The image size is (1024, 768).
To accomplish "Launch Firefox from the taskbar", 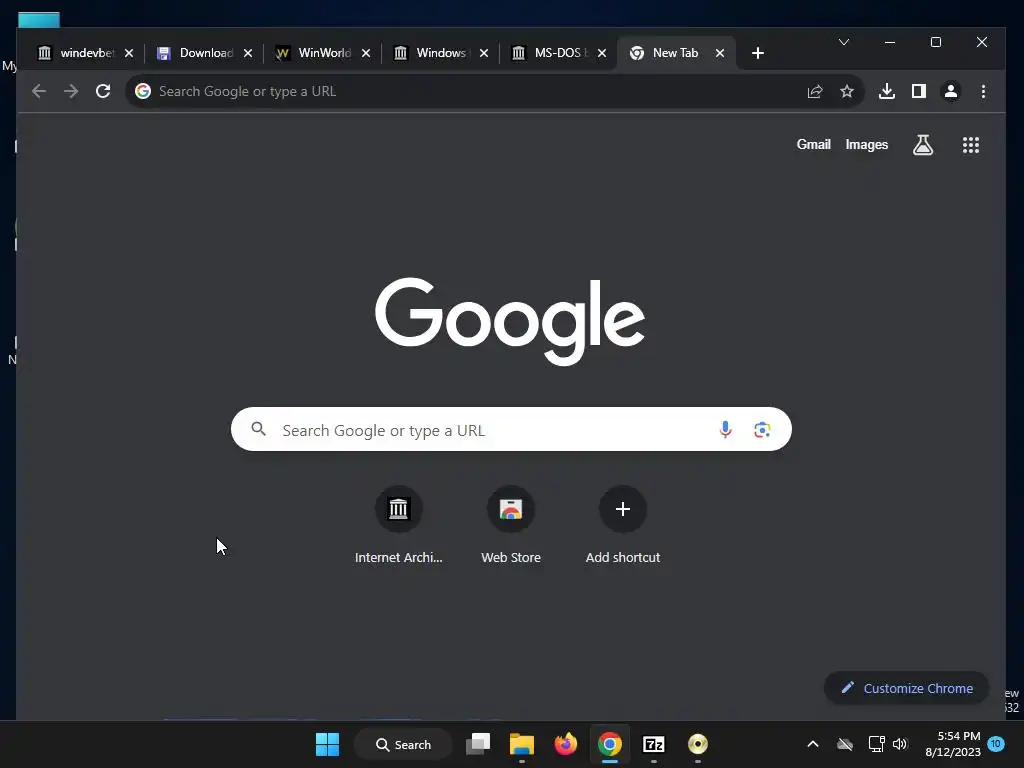I will coord(566,744).
